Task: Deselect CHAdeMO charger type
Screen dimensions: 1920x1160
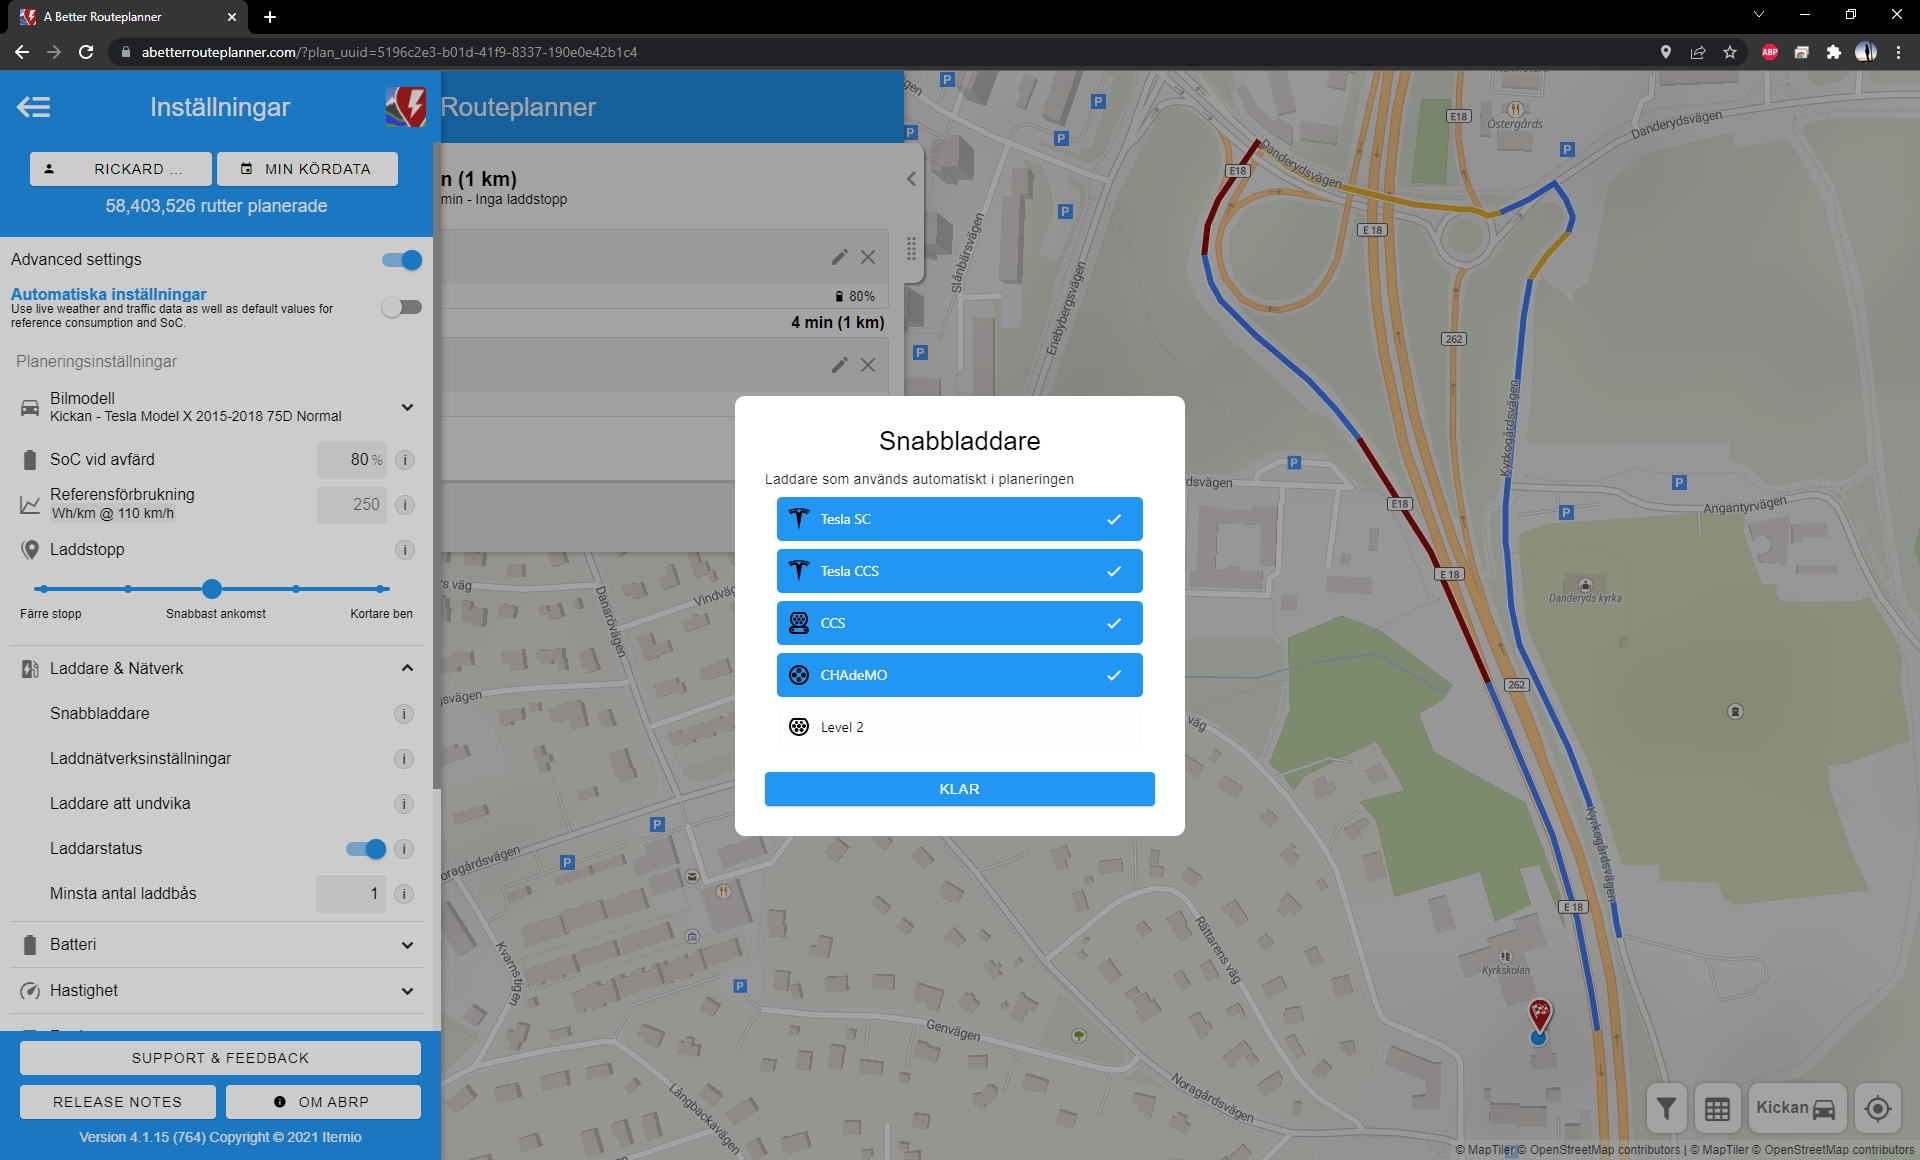Action: [959, 675]
